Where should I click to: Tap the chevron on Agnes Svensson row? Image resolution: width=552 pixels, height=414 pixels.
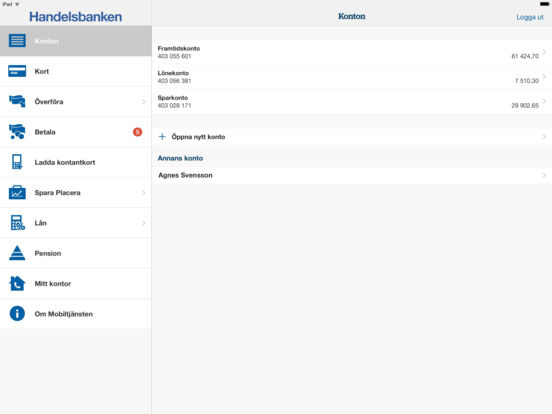point(544,175)
